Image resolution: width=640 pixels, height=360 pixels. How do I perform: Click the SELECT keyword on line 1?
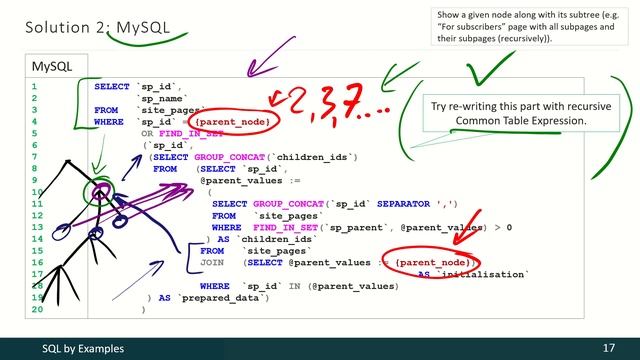[112, 87]
